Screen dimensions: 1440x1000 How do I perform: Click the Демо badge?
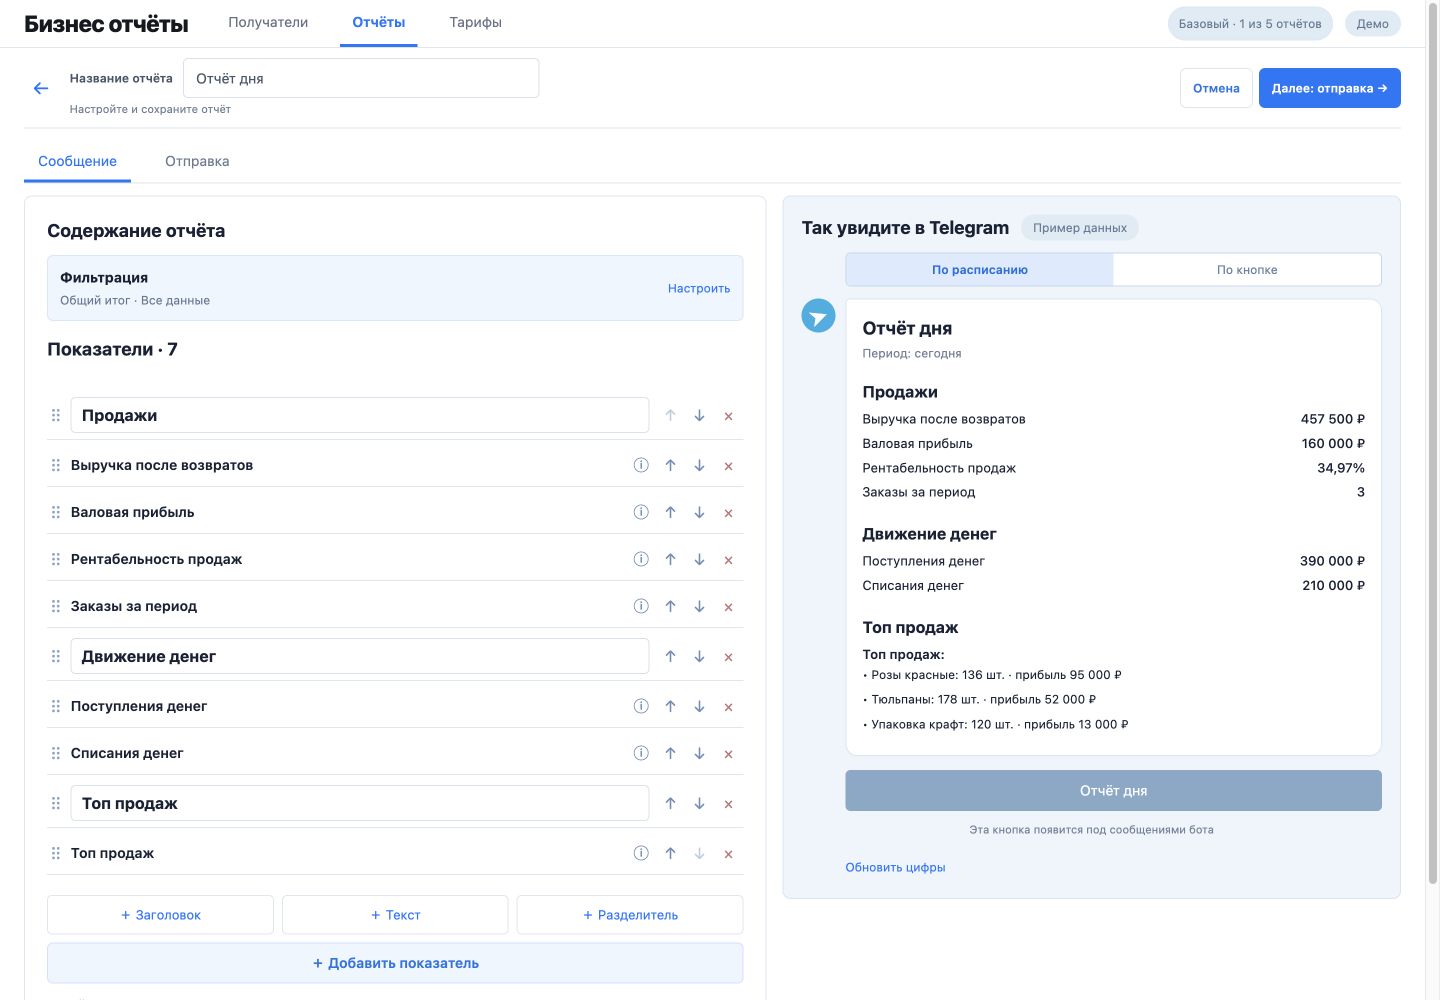tap(1372, 24)
